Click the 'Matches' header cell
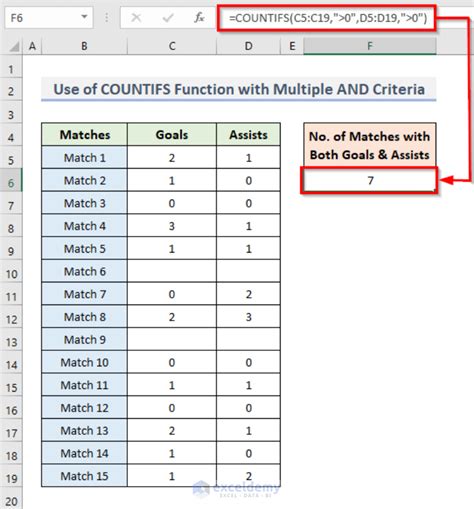Image resolution: width=474 pixels, height=509 pixels. (84, 135)
